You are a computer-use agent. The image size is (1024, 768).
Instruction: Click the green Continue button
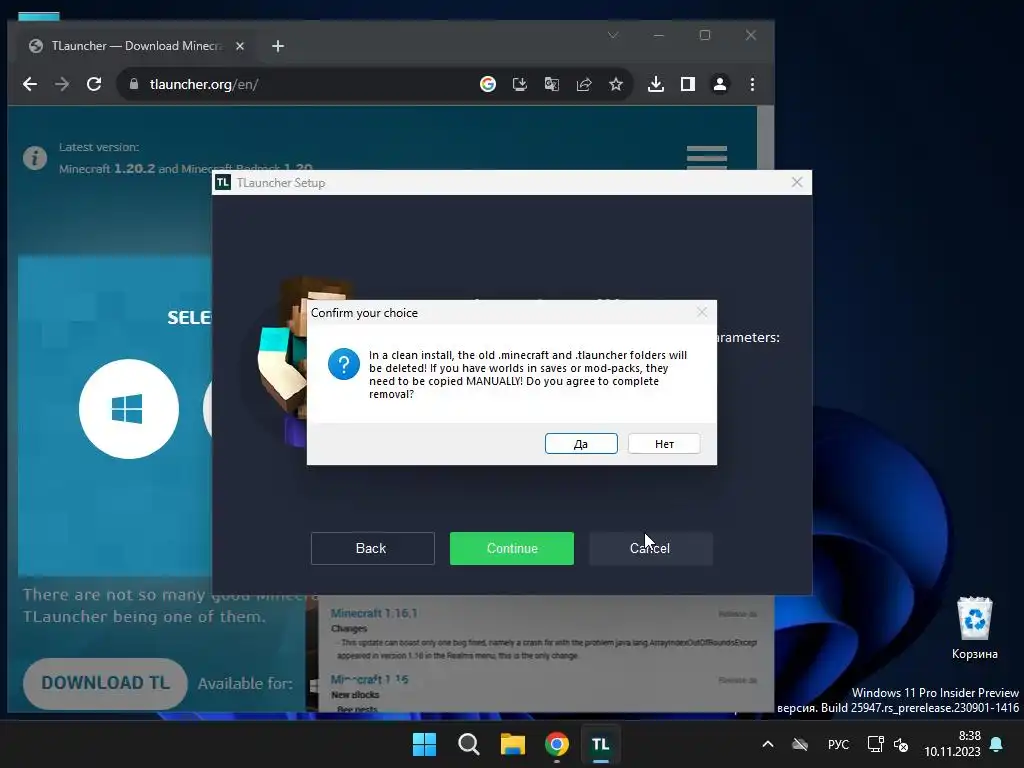tap(511, 548)
